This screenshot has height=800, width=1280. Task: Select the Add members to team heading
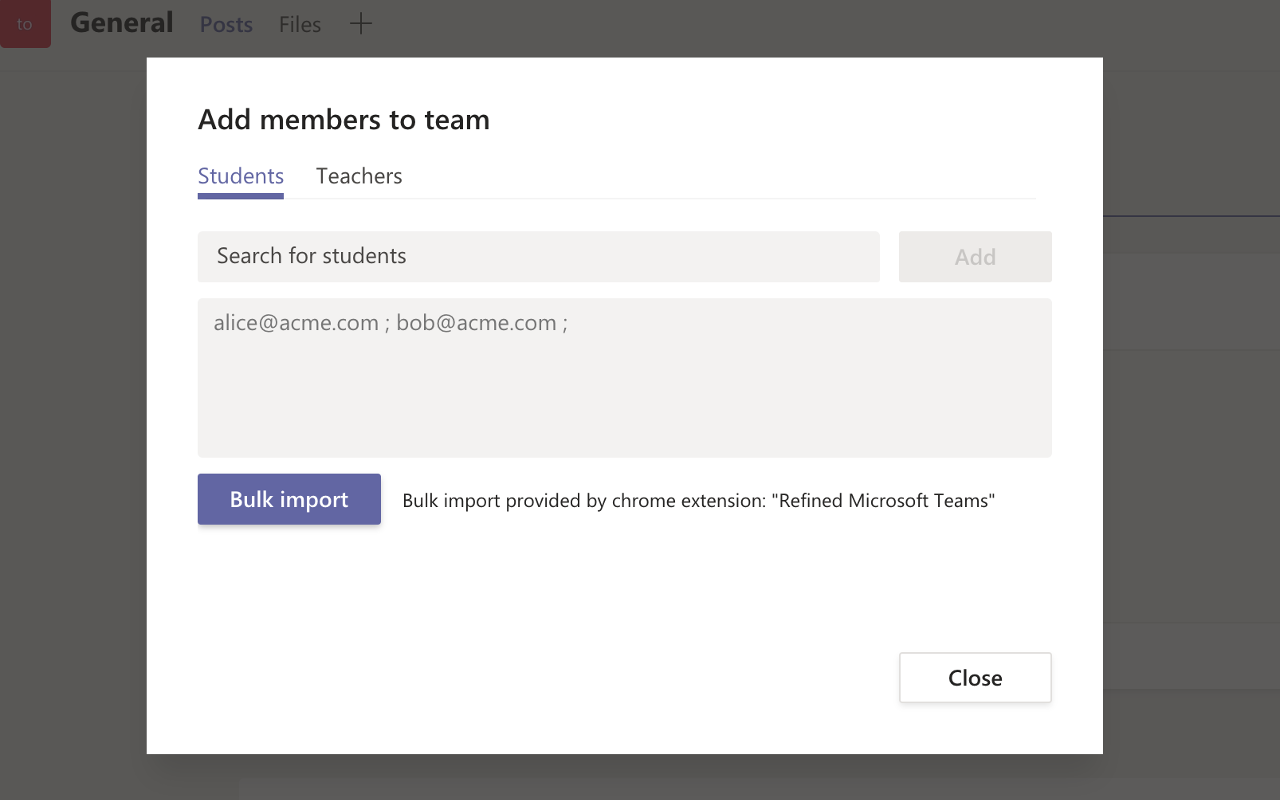pyautogui.click(x=344, y=120)
